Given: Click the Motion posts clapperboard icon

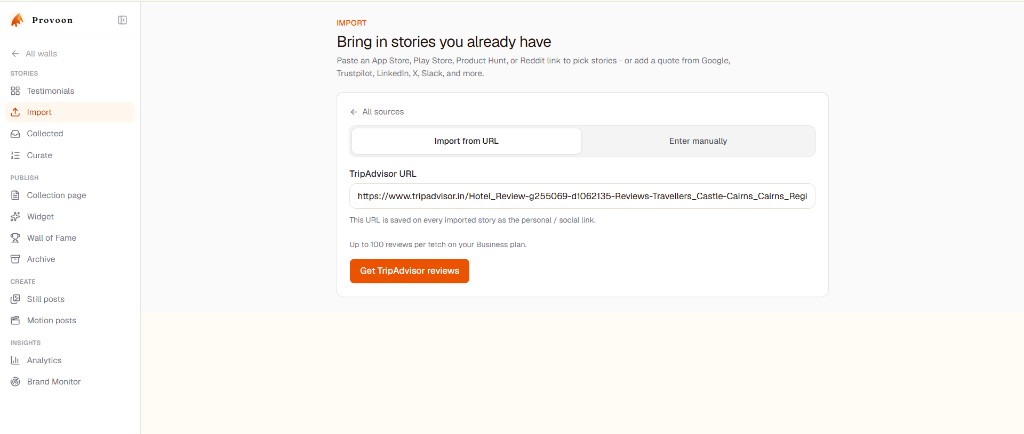Looking at the screenshot, I should (16, 320).
